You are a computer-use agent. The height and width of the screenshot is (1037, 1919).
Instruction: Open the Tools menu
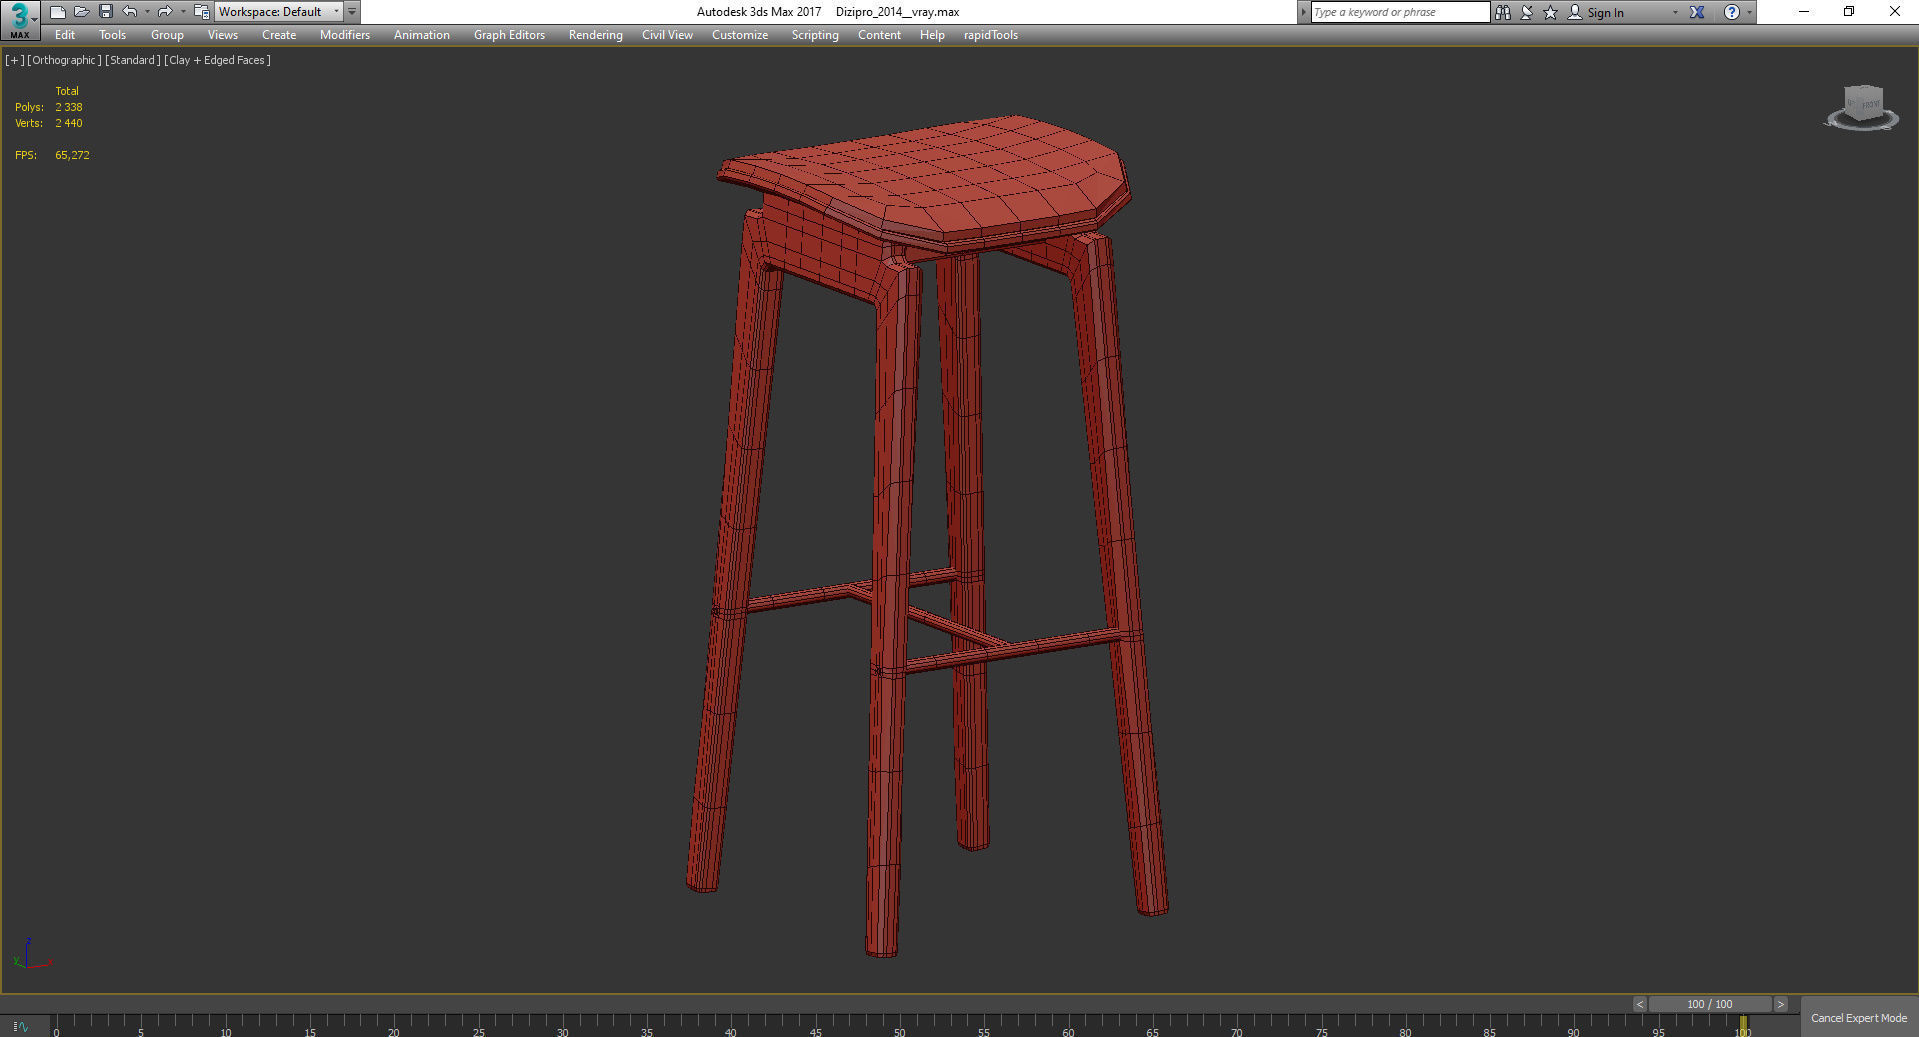tap(113, 35)
